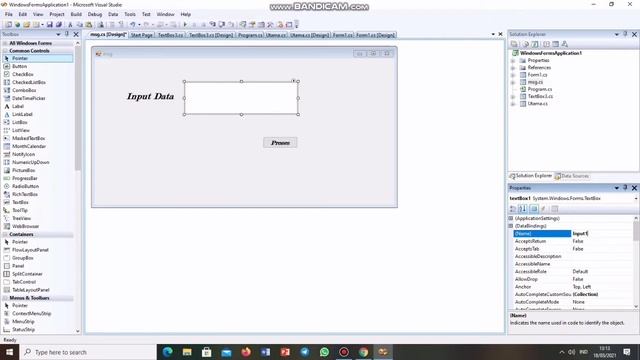Open the Build menu
This screenshot has height=360, width=640.
[76, 14]
